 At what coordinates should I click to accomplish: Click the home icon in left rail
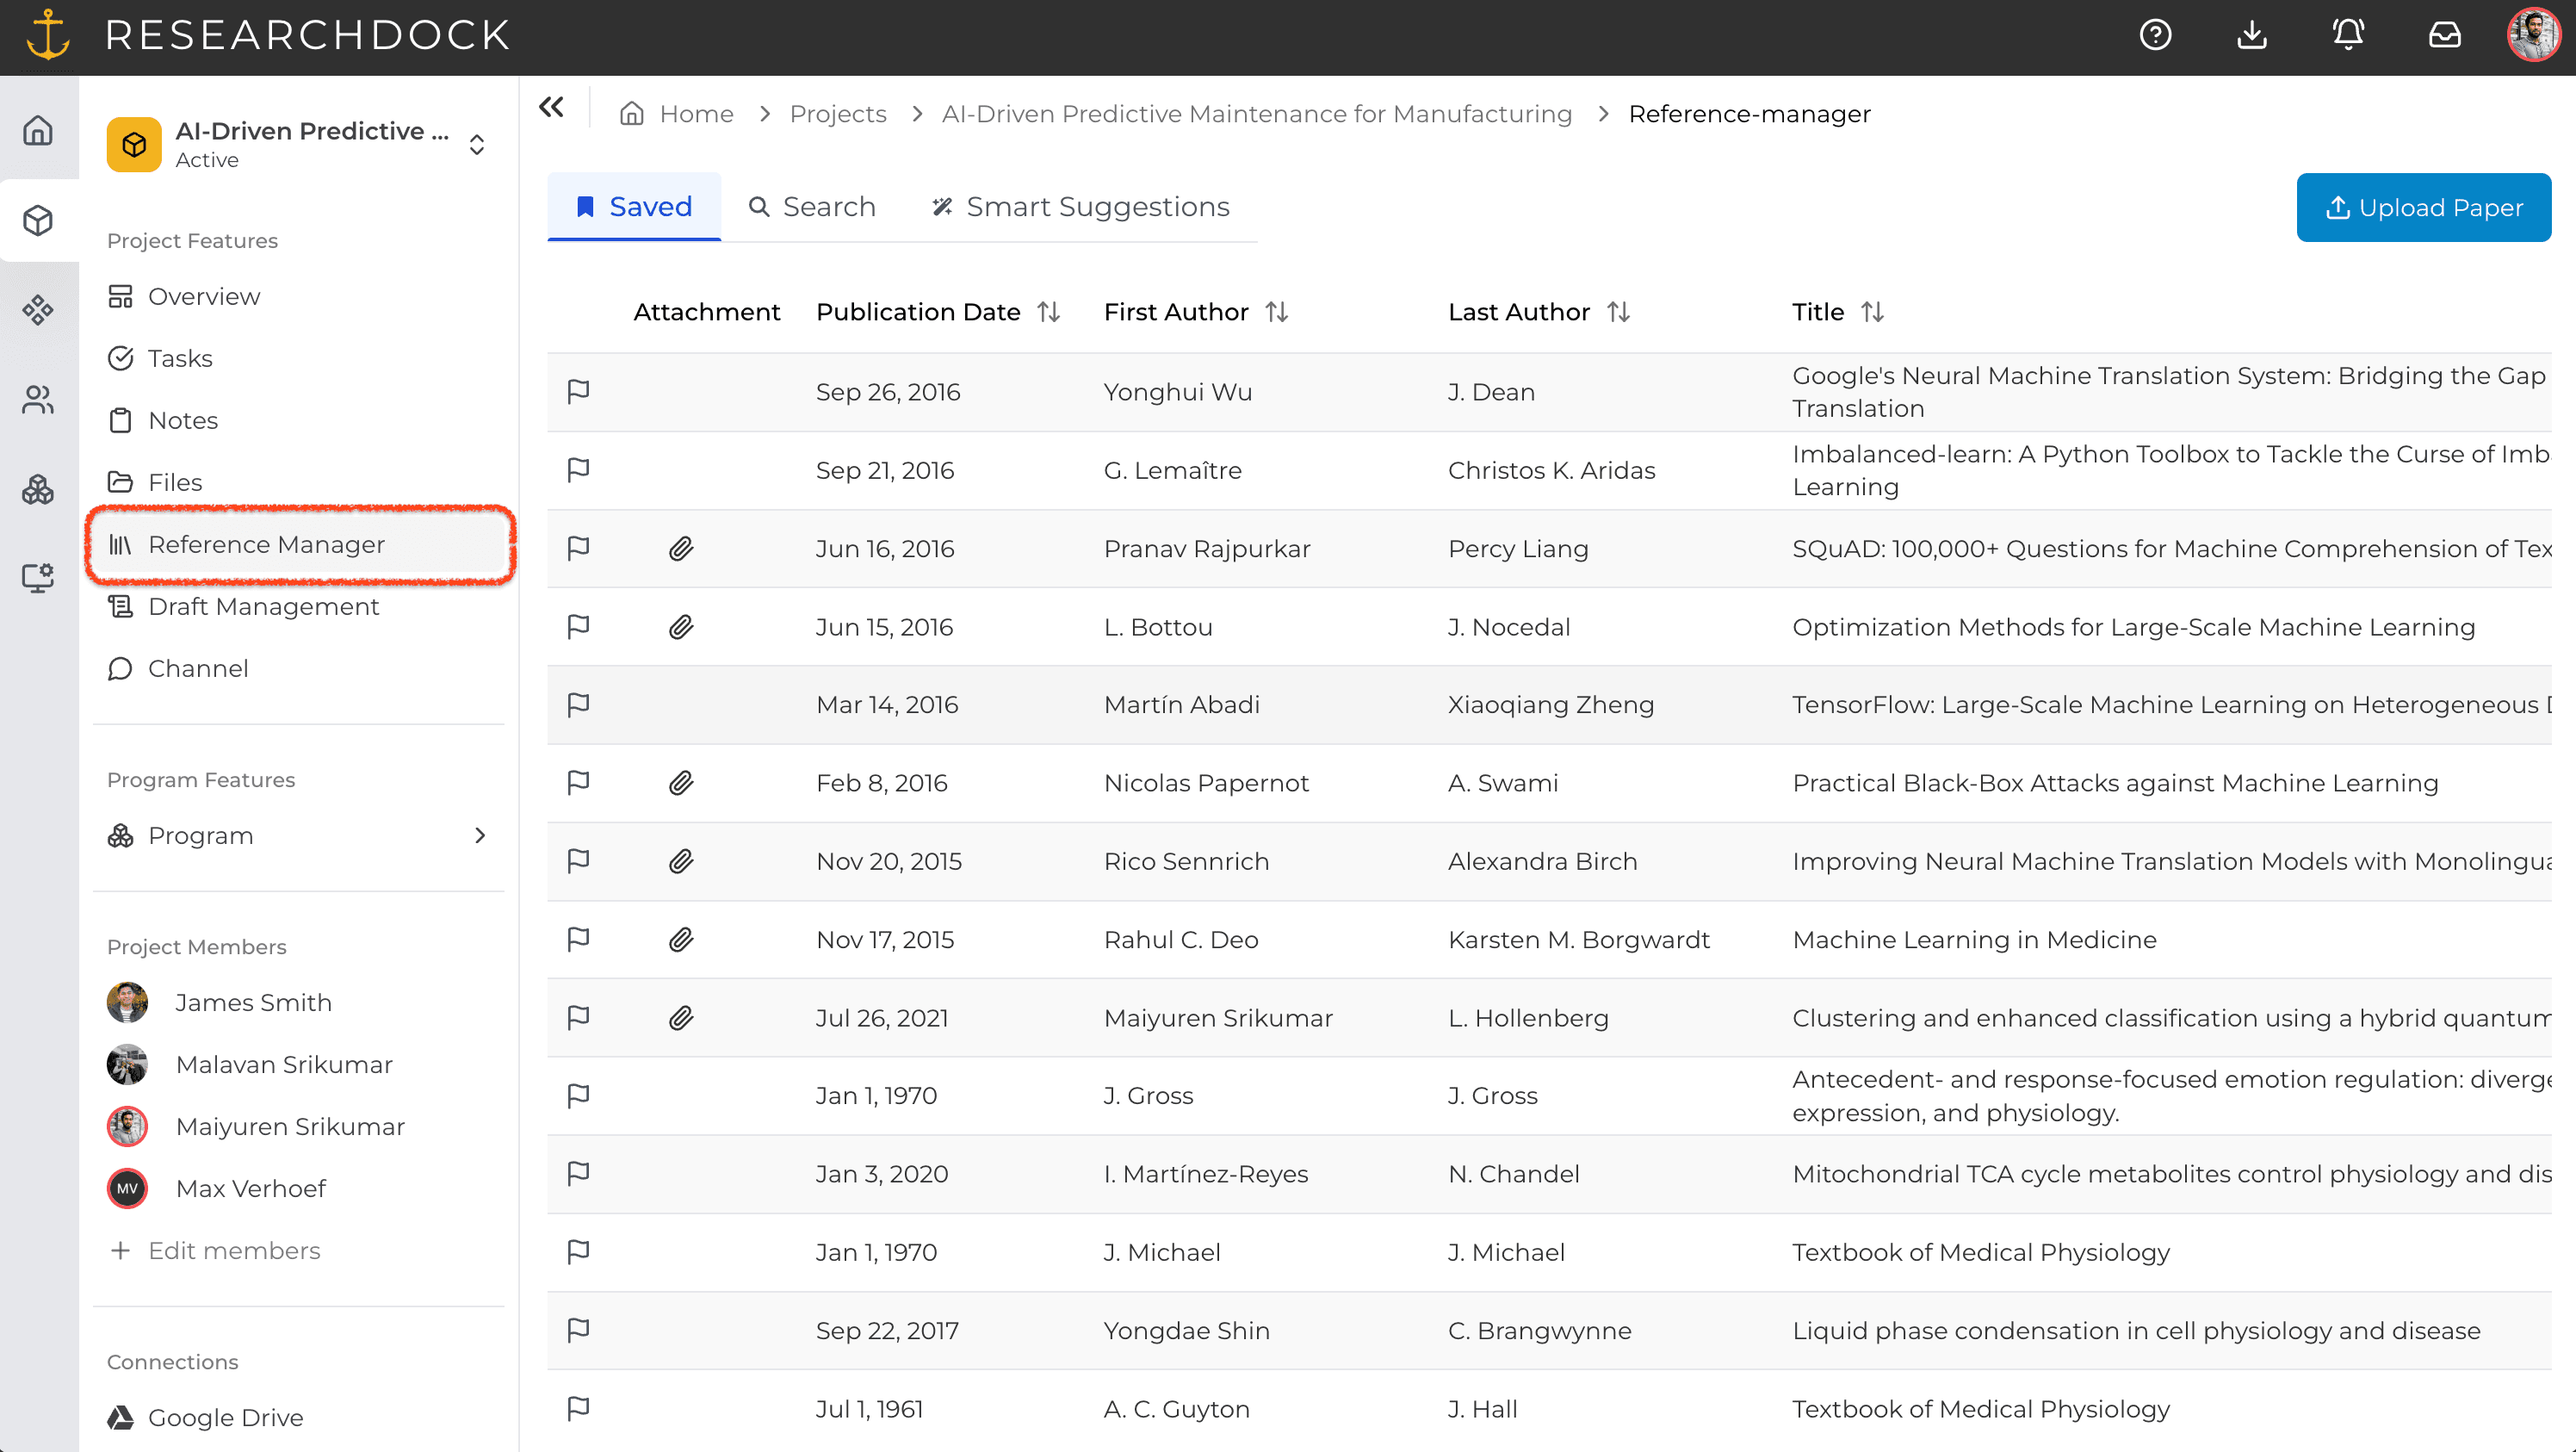pos(38,131)
